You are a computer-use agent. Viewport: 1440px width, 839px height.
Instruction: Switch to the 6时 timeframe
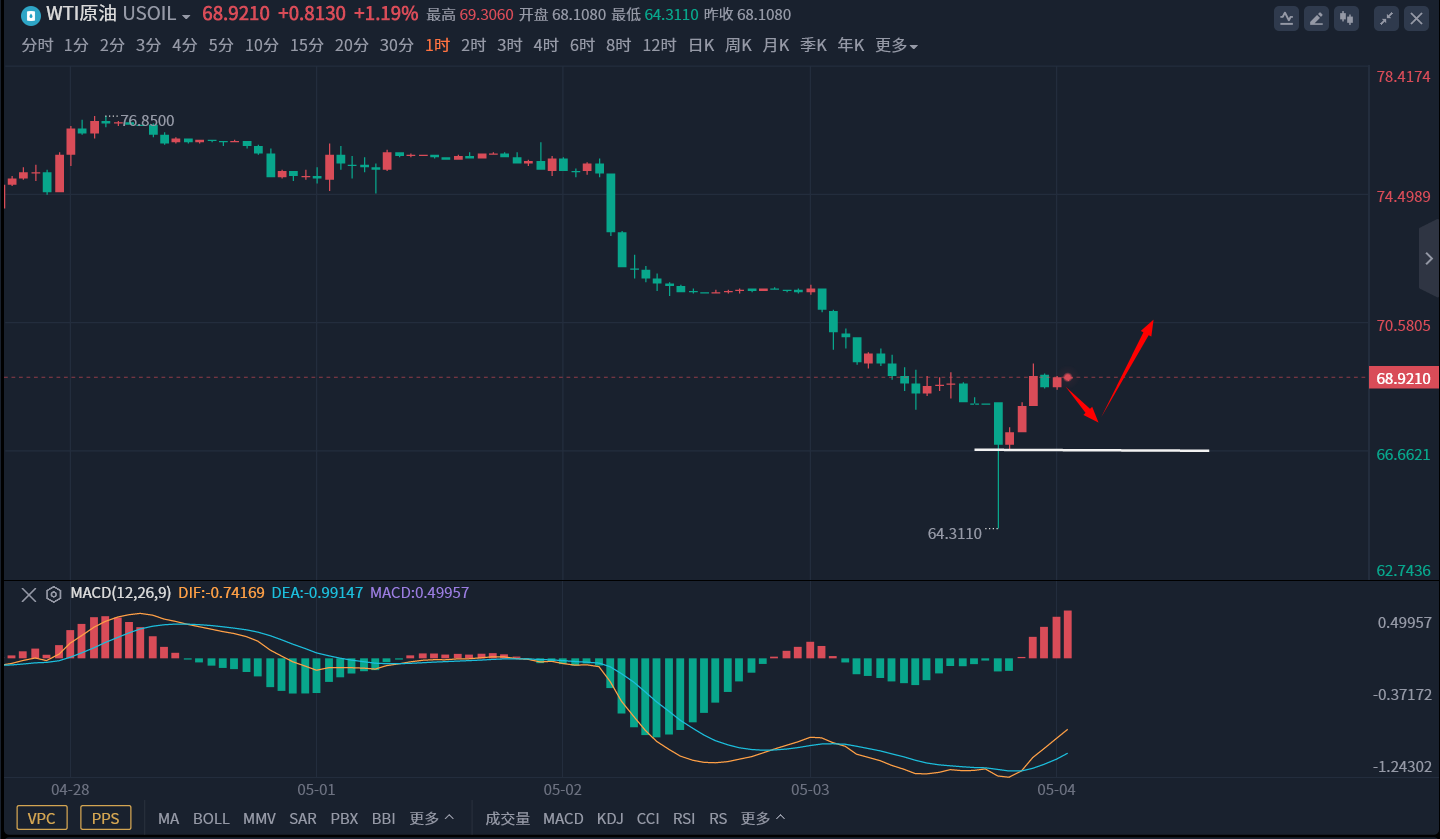pos(582,45)
